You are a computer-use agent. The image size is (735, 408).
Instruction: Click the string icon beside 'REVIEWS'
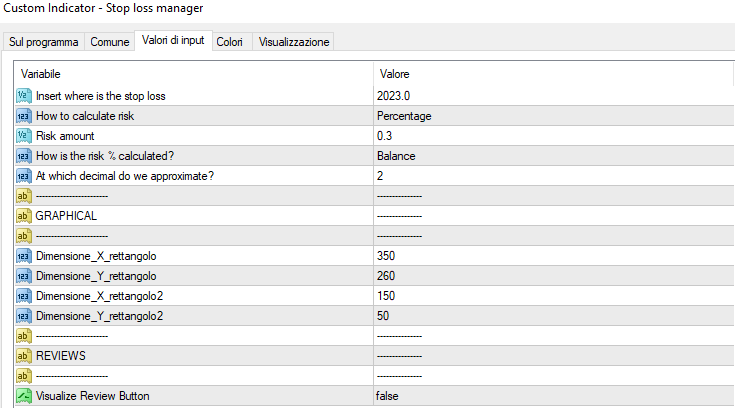(24, 356)
